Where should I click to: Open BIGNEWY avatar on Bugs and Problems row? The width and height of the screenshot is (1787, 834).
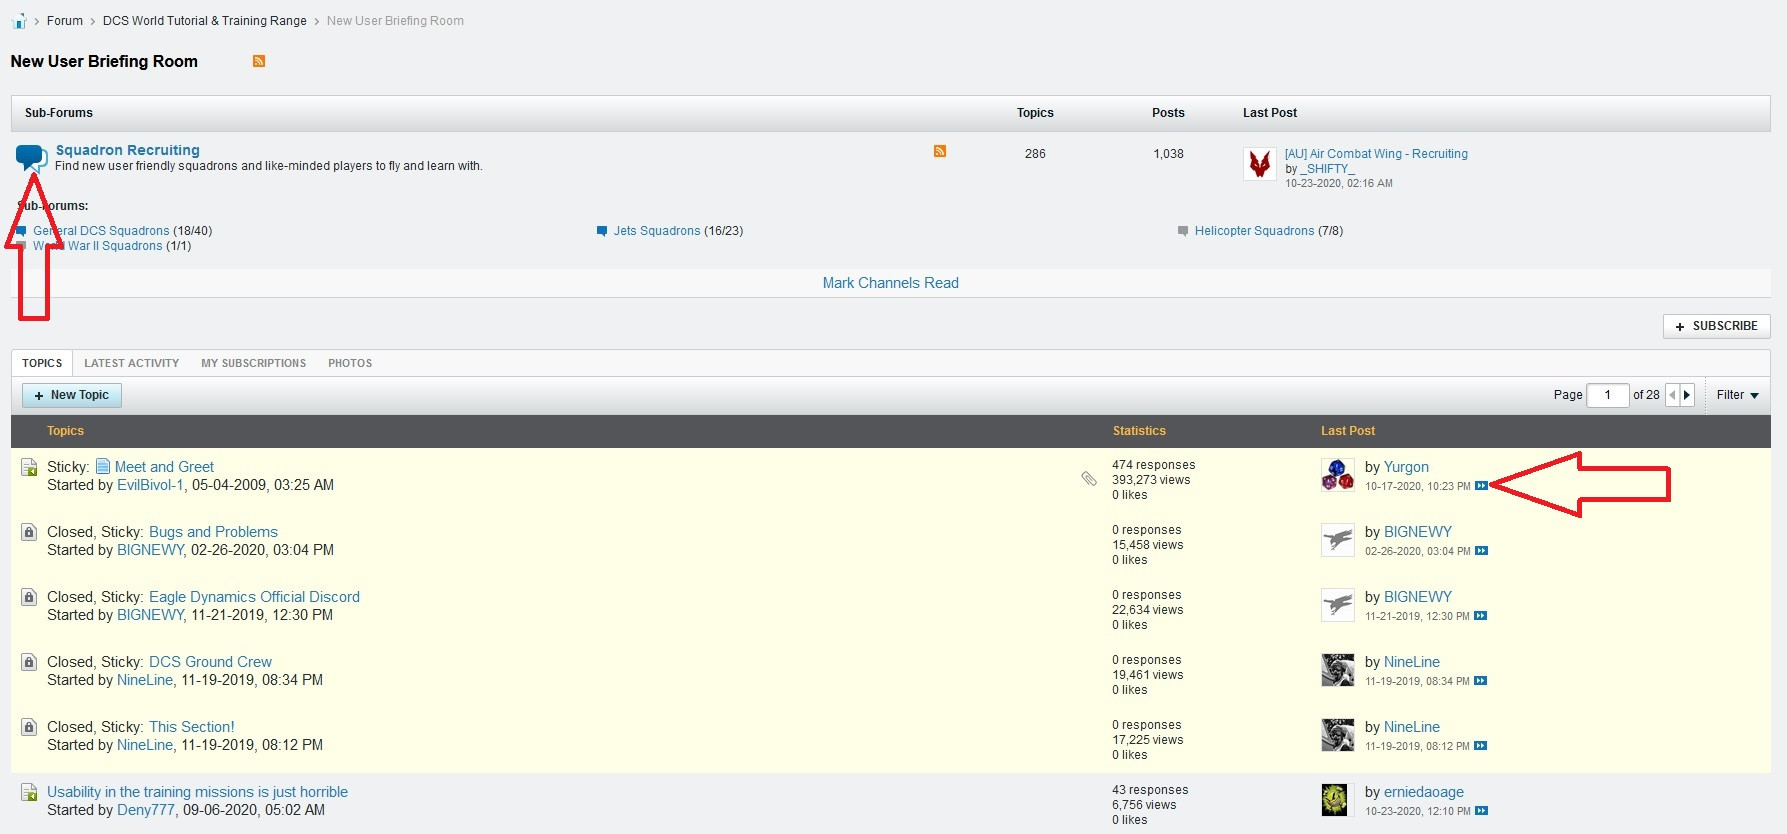click(1337, 540)
